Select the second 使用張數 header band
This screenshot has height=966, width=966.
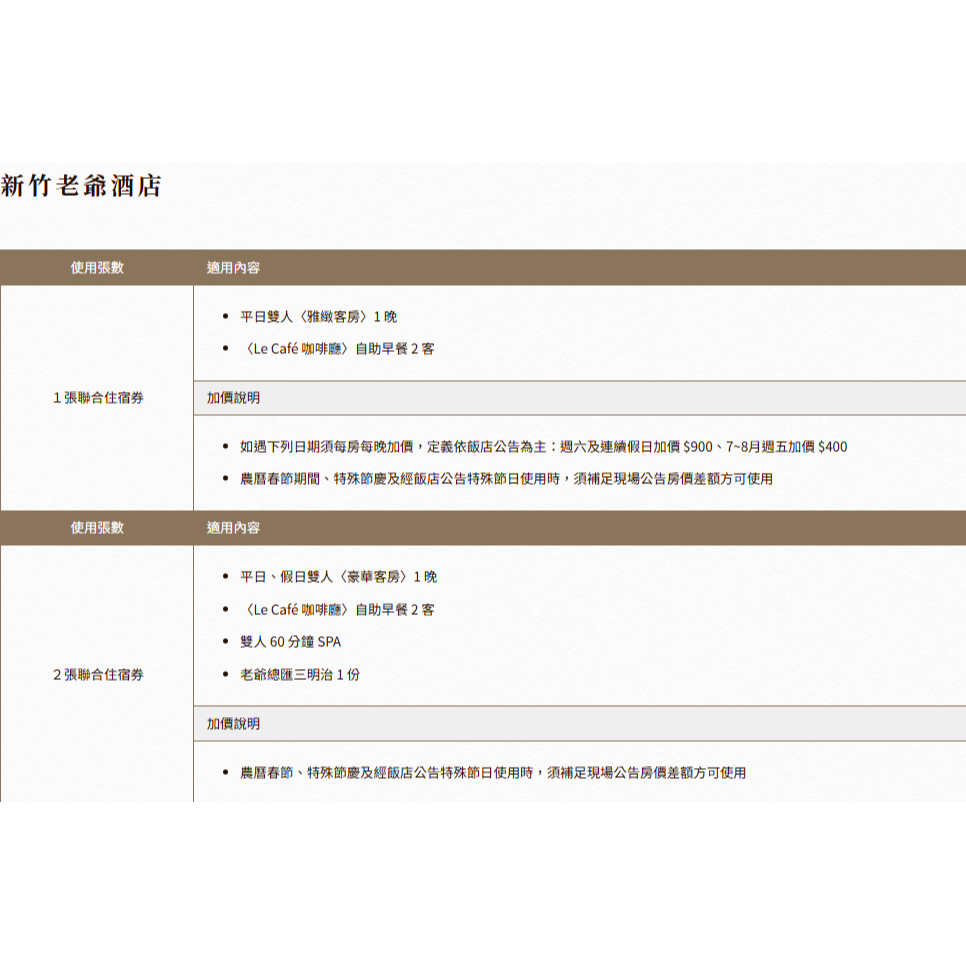pos(95,528)
